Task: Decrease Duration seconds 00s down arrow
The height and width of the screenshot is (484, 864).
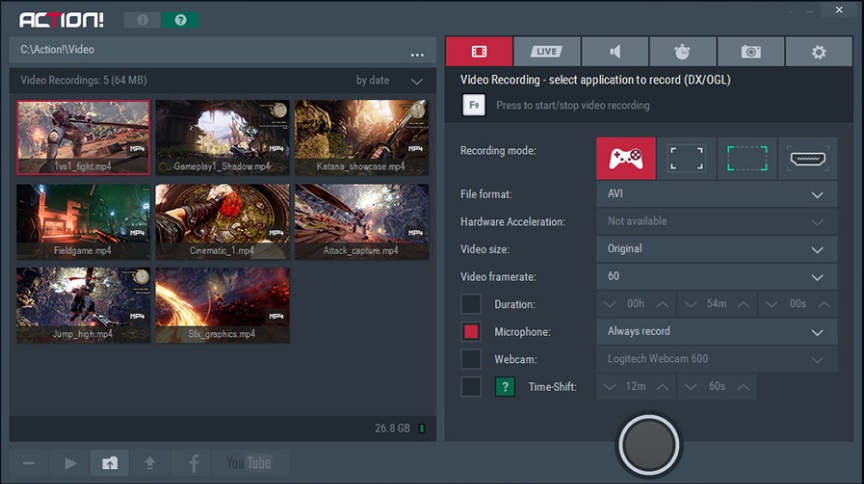Action: [771, 304]
